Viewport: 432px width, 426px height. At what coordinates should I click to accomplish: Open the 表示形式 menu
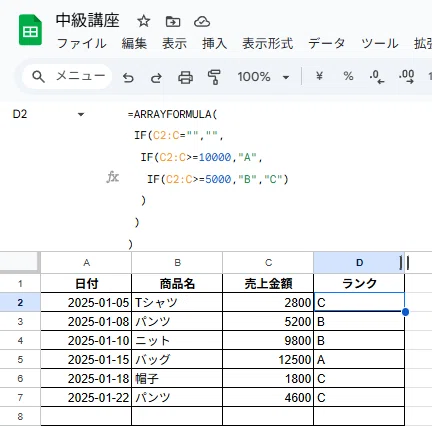(268, 44)
